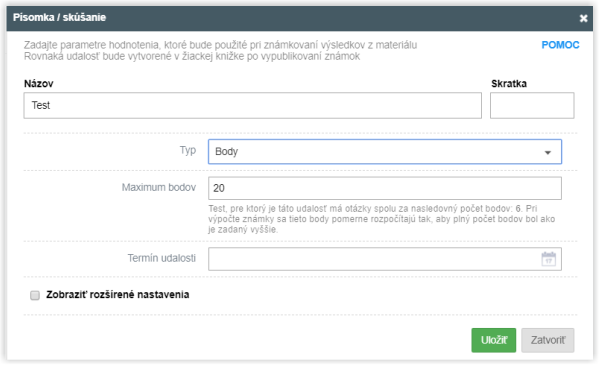Click the Zobraziť rozšírené nastavenia label text

(x=118, y=295)
